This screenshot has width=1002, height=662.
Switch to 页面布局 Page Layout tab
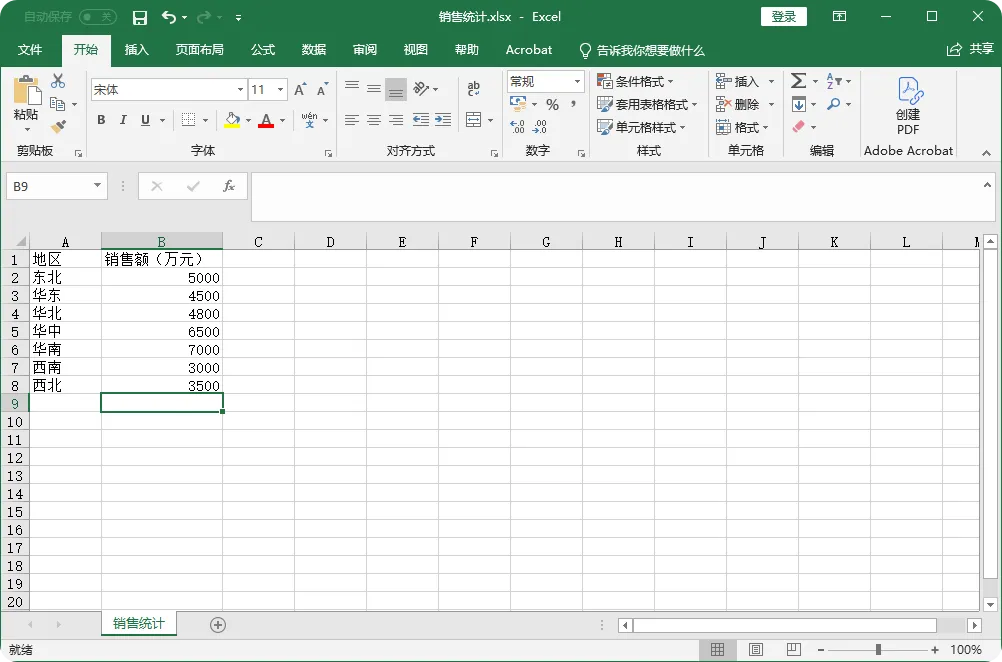tap(199, 50)
